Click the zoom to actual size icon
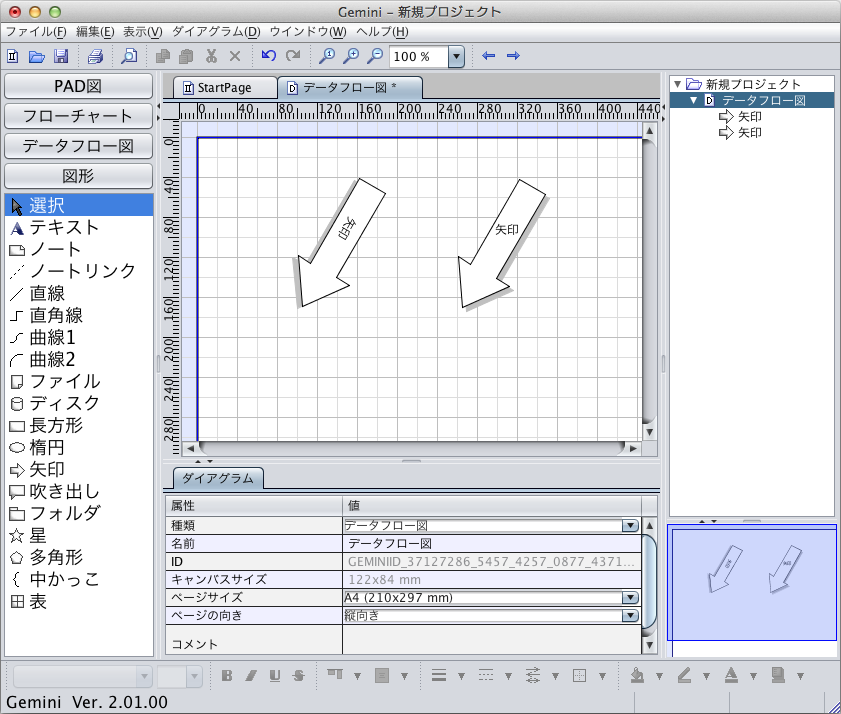 (x=327, y=56)
